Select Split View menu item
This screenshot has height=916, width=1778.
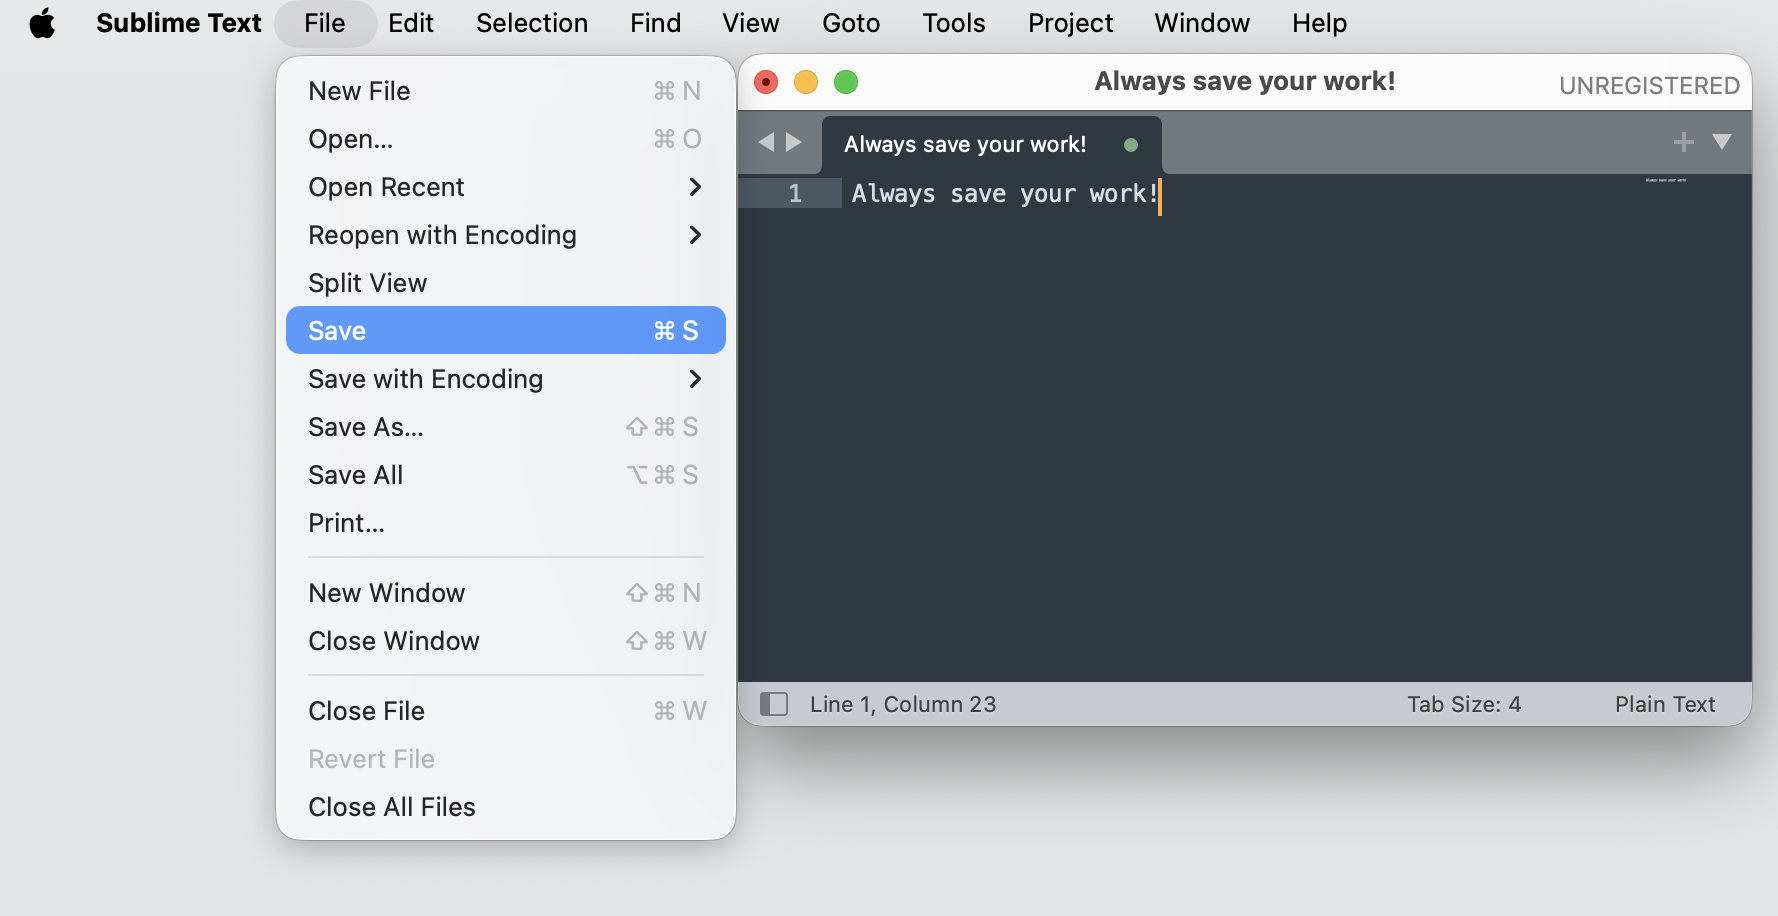506,283
